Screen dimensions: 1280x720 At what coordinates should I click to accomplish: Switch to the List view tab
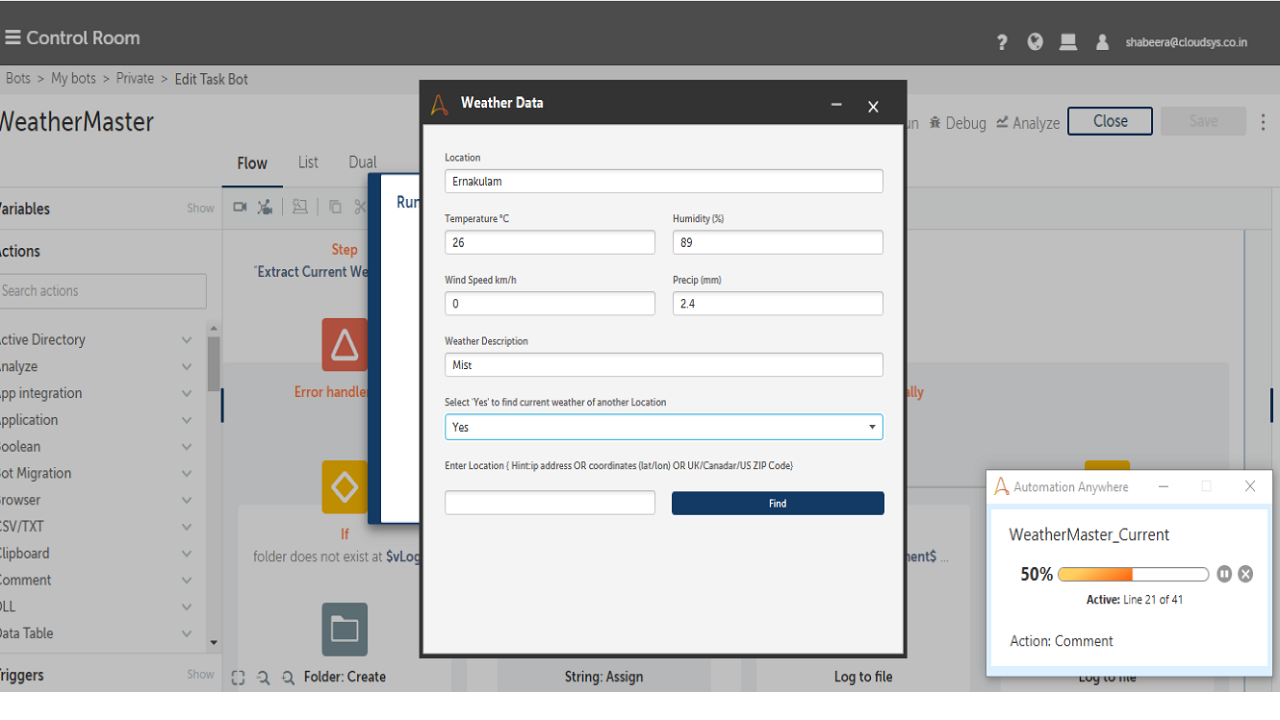308,162
